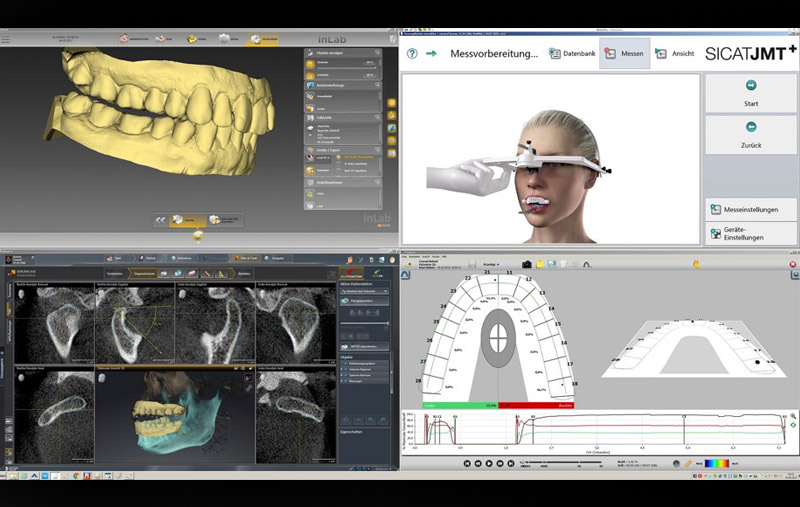Expand the Messungen tree node

click(342, 381)
